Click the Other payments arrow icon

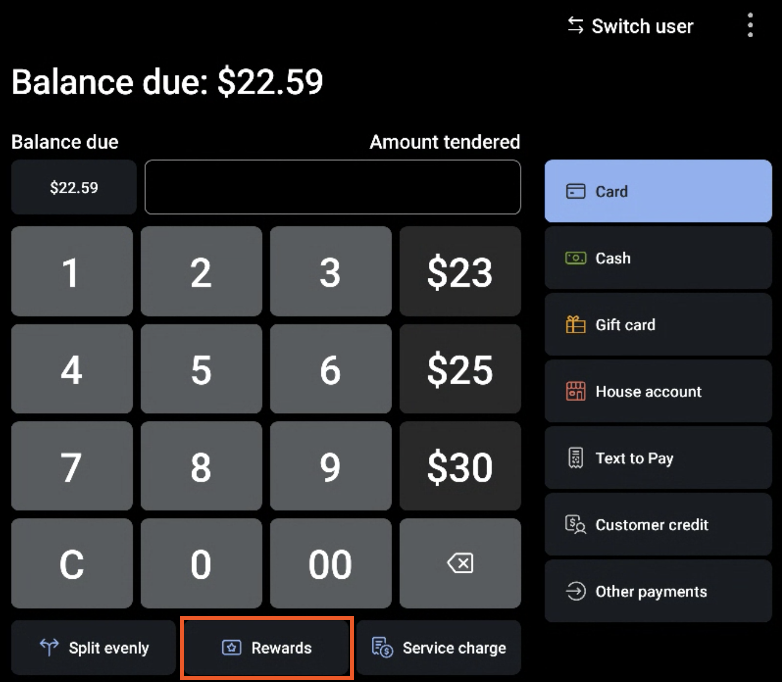[575, 592]
